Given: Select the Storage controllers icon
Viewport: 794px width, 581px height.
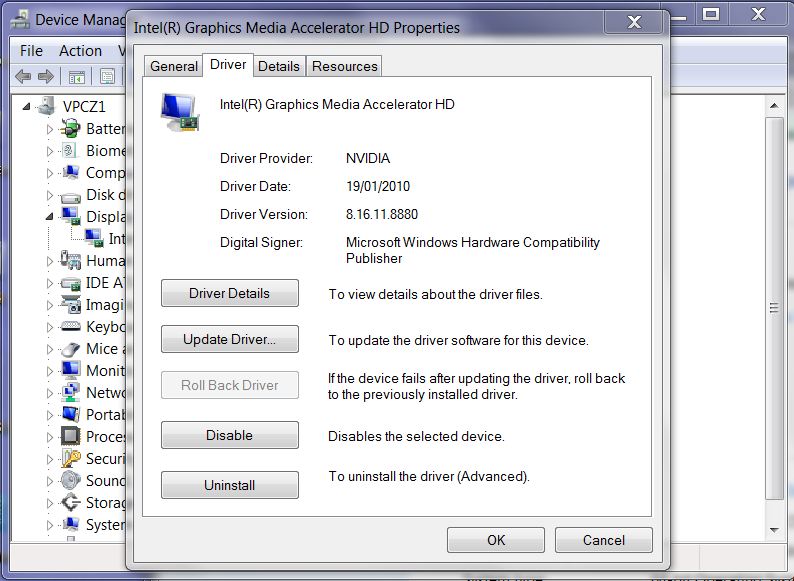Looking at the screenshot, I should point(70,502).
